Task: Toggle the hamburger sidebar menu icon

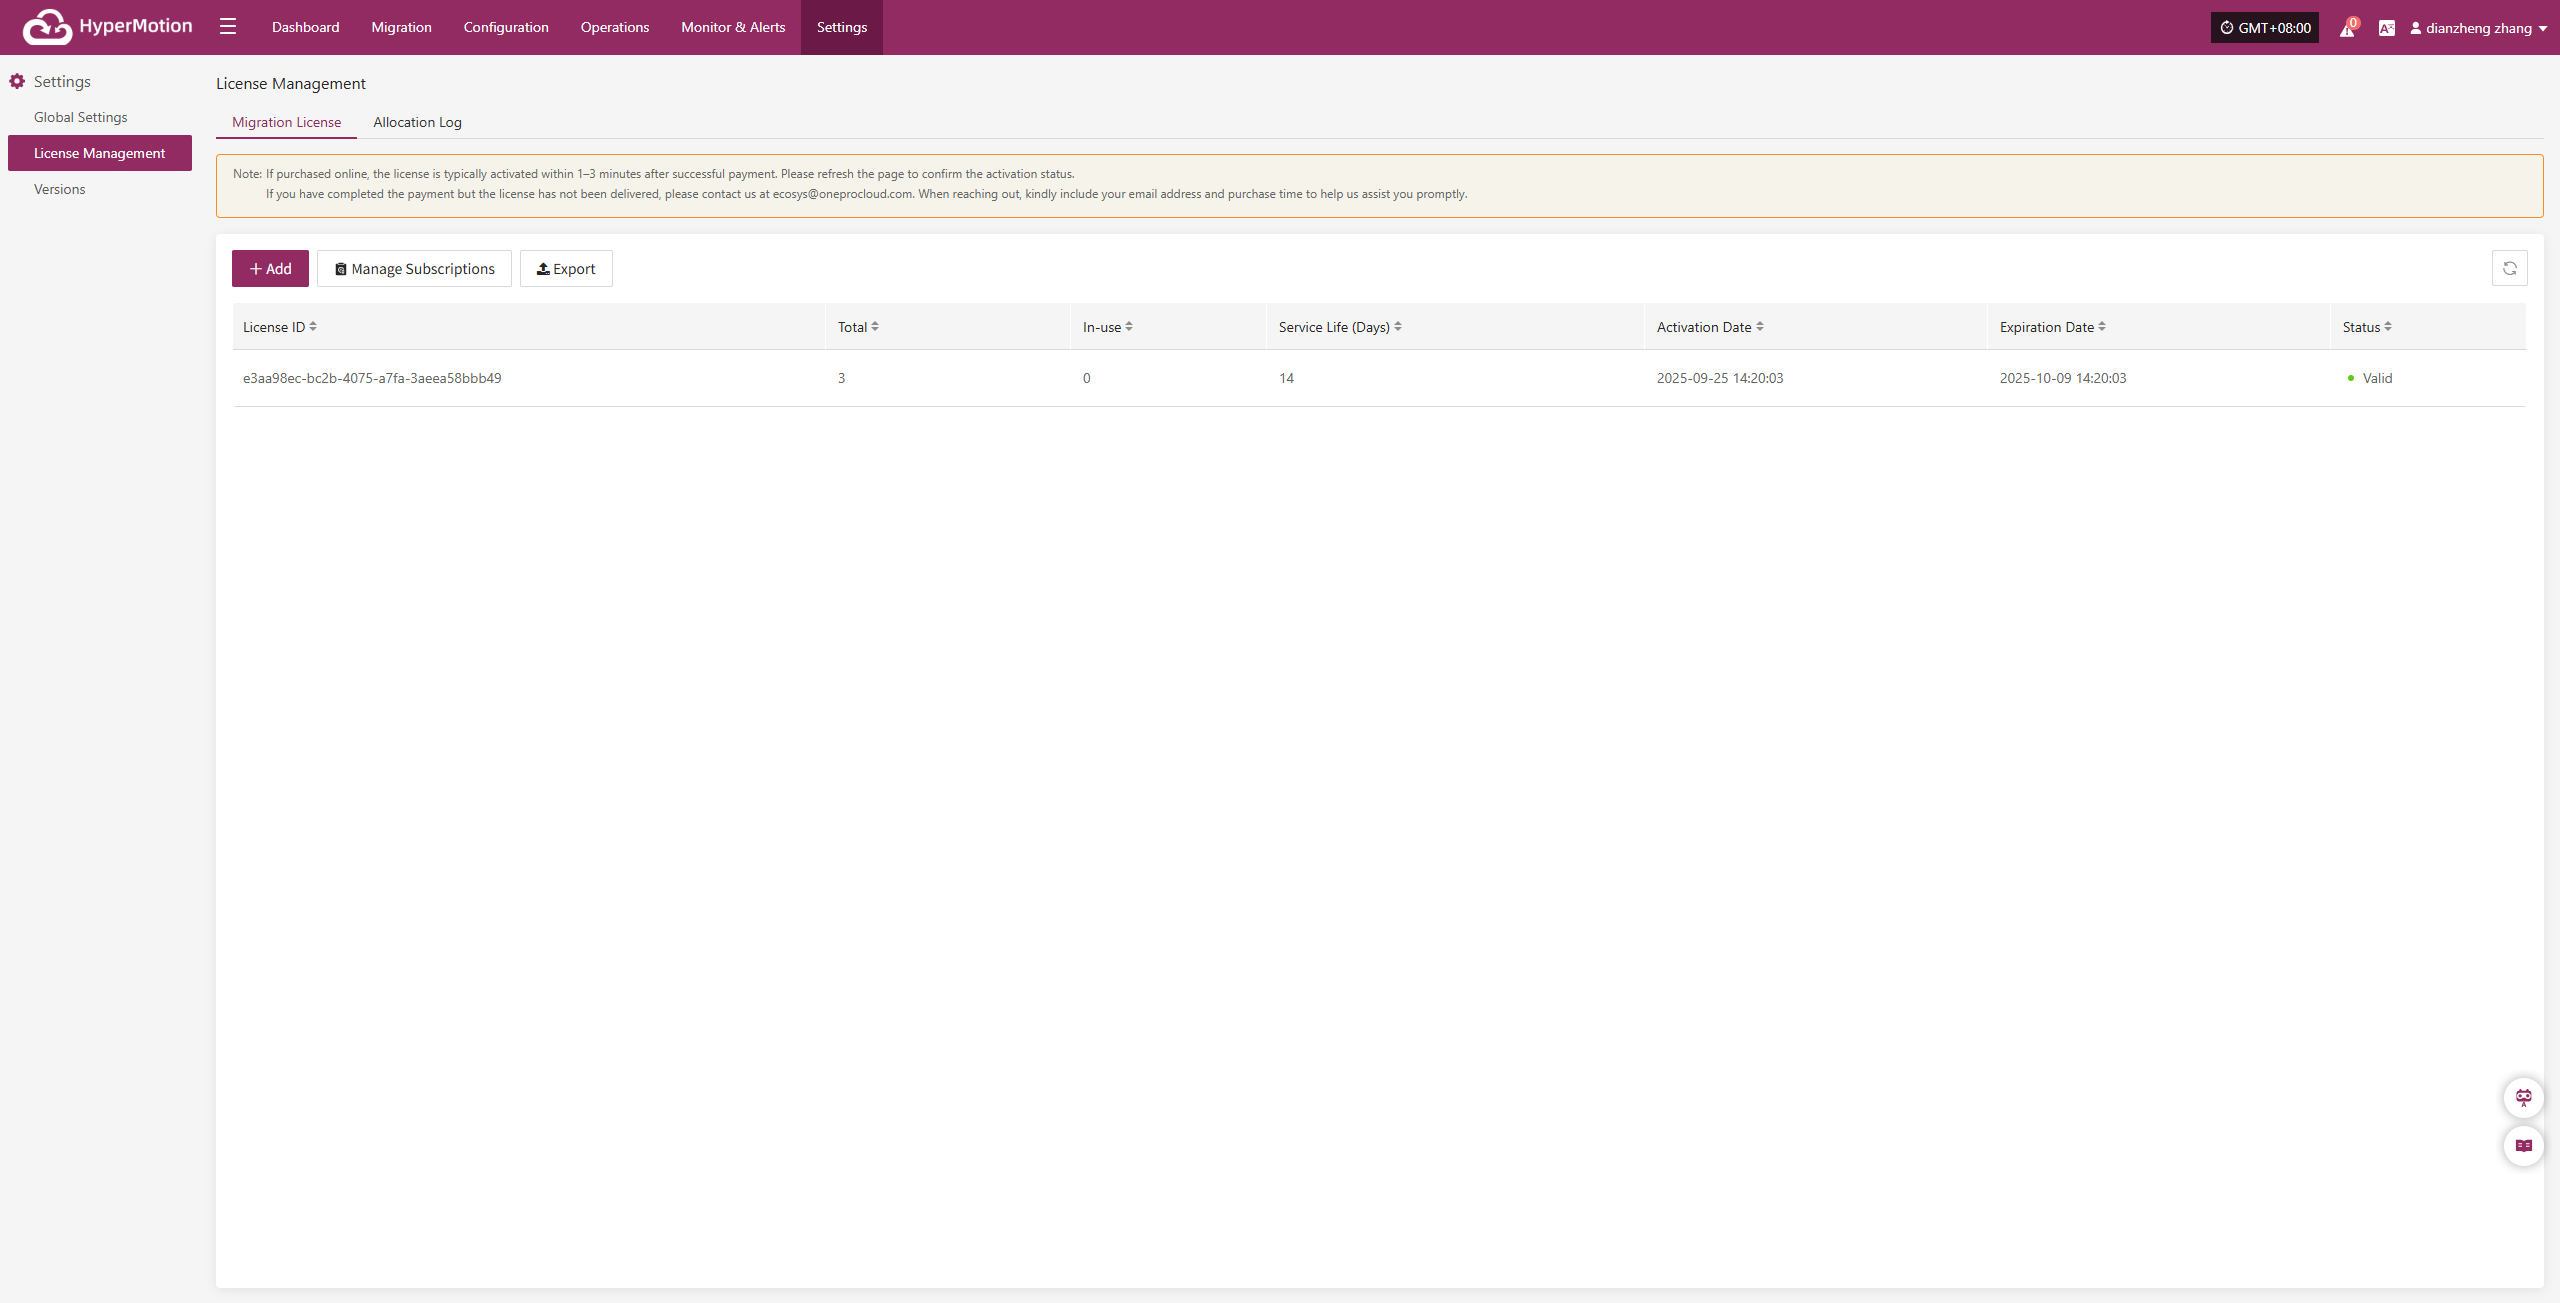Action: point(228,27)
